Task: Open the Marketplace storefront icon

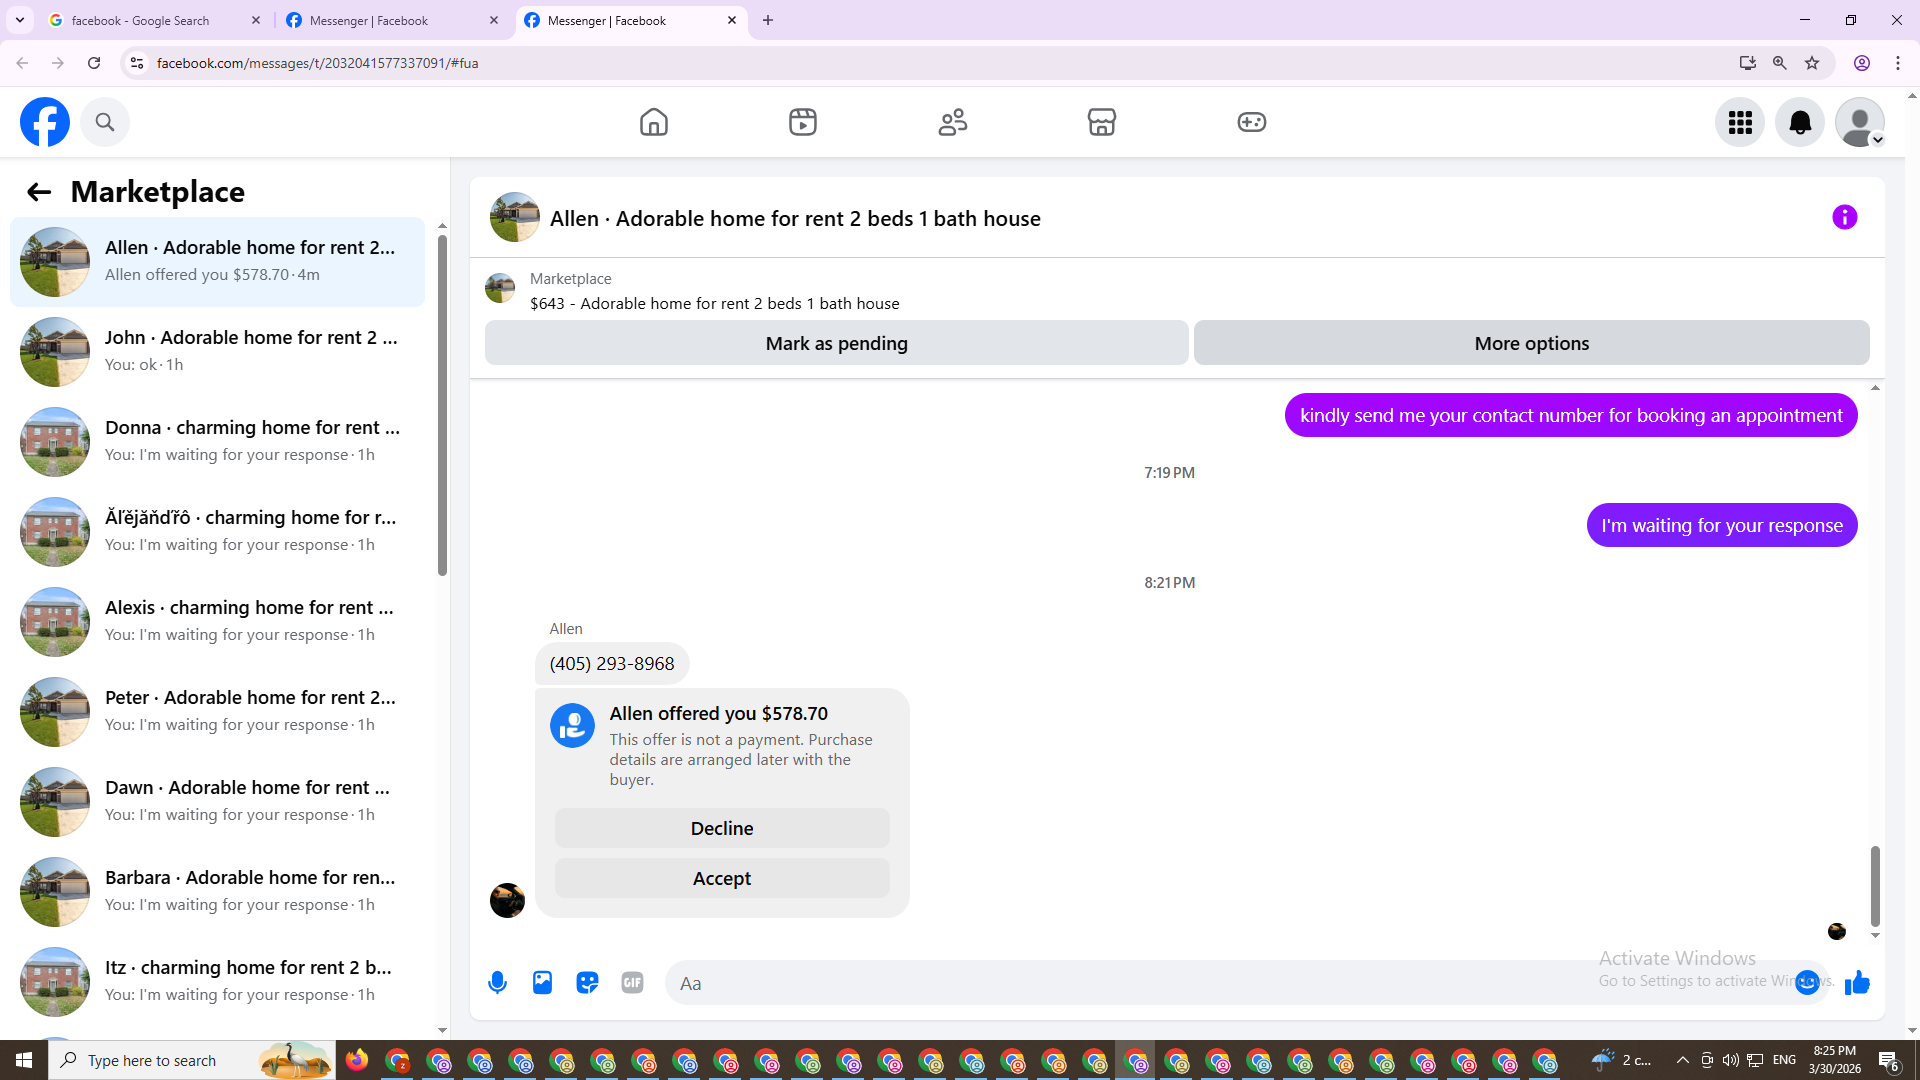Action: click(1101, 122)
